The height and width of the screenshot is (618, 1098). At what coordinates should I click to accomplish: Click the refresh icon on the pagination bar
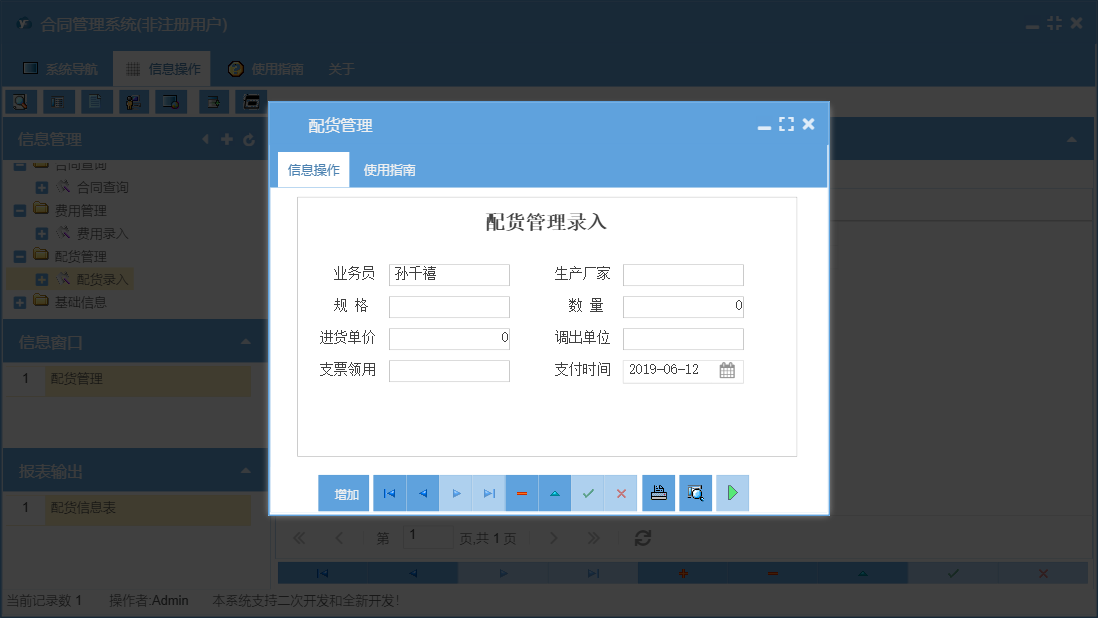coord(643,537)
